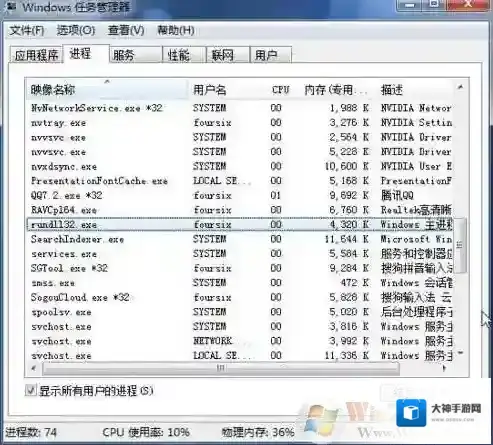Click the 472 K memory value
Image resolution: width=493 pixels, height=445 pixels.
point(354,283)
